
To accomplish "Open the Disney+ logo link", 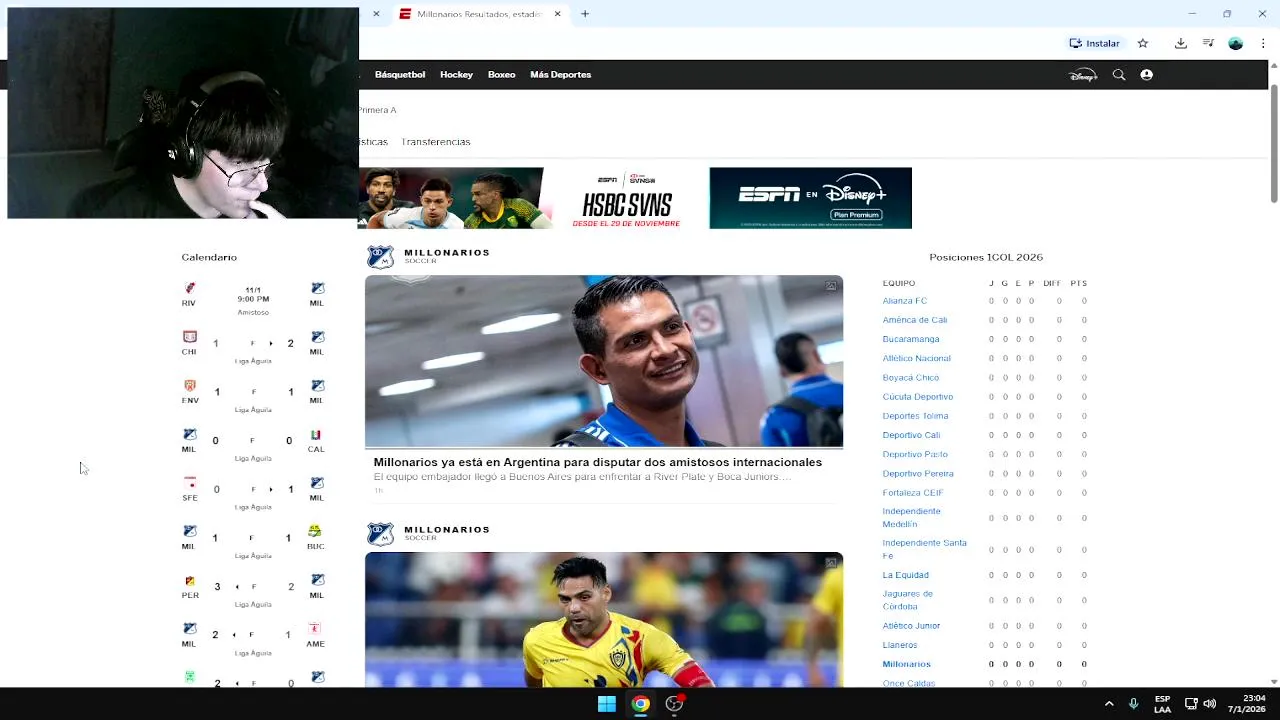I will point(1083,75).
